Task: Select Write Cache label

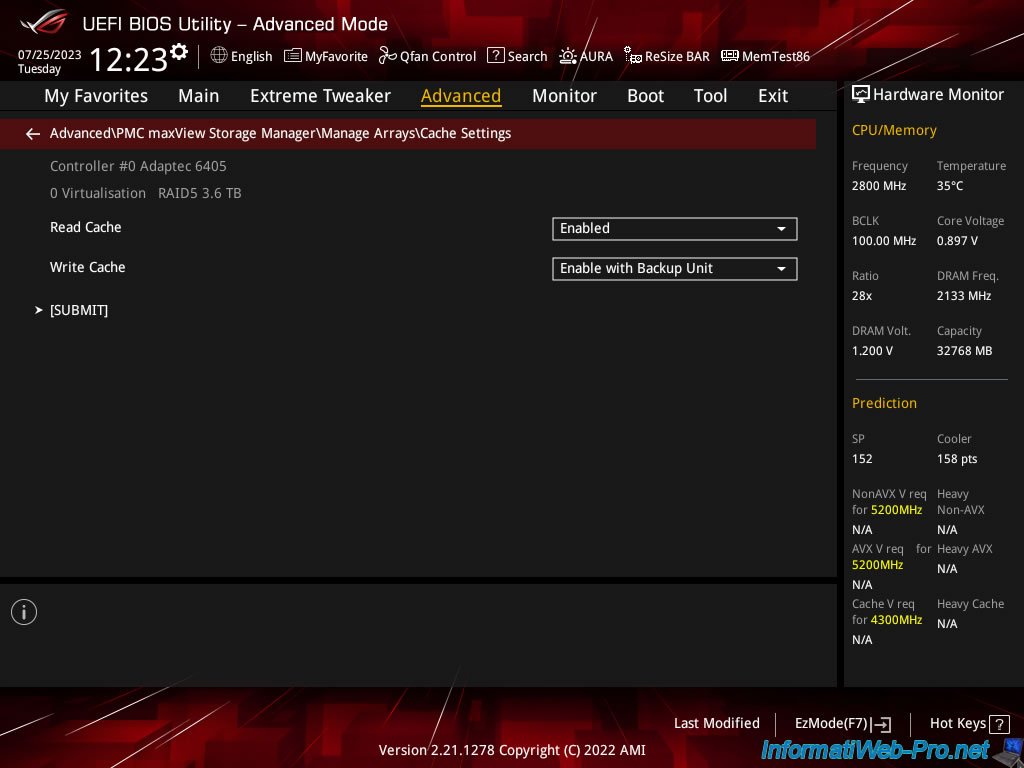Action: click(x=88, y=267)
